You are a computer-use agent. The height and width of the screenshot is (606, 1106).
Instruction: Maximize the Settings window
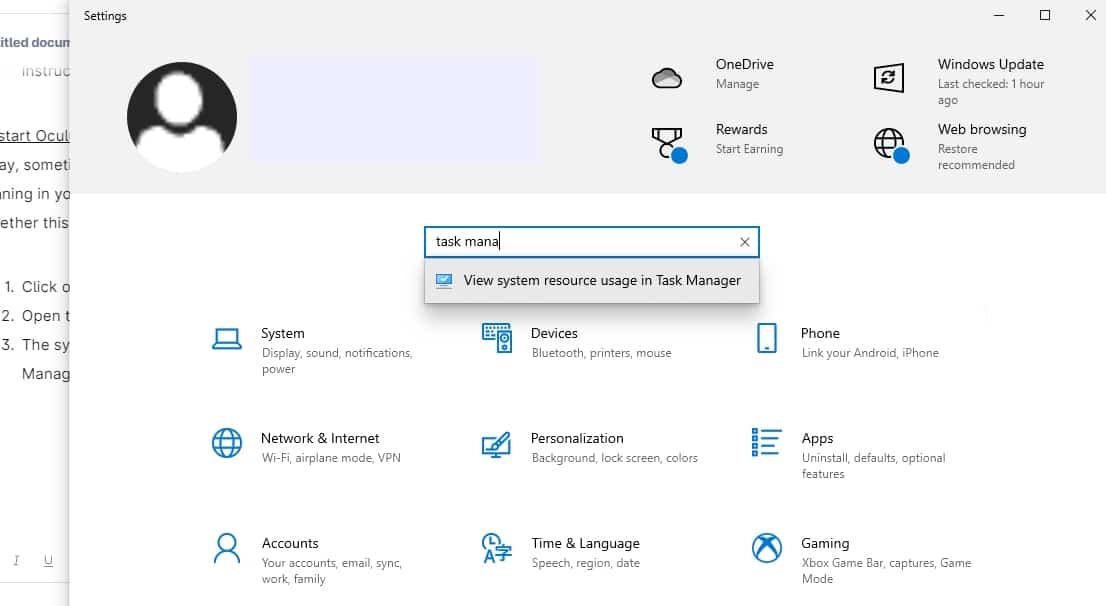pyautogui.click(x=1045, y=15)
